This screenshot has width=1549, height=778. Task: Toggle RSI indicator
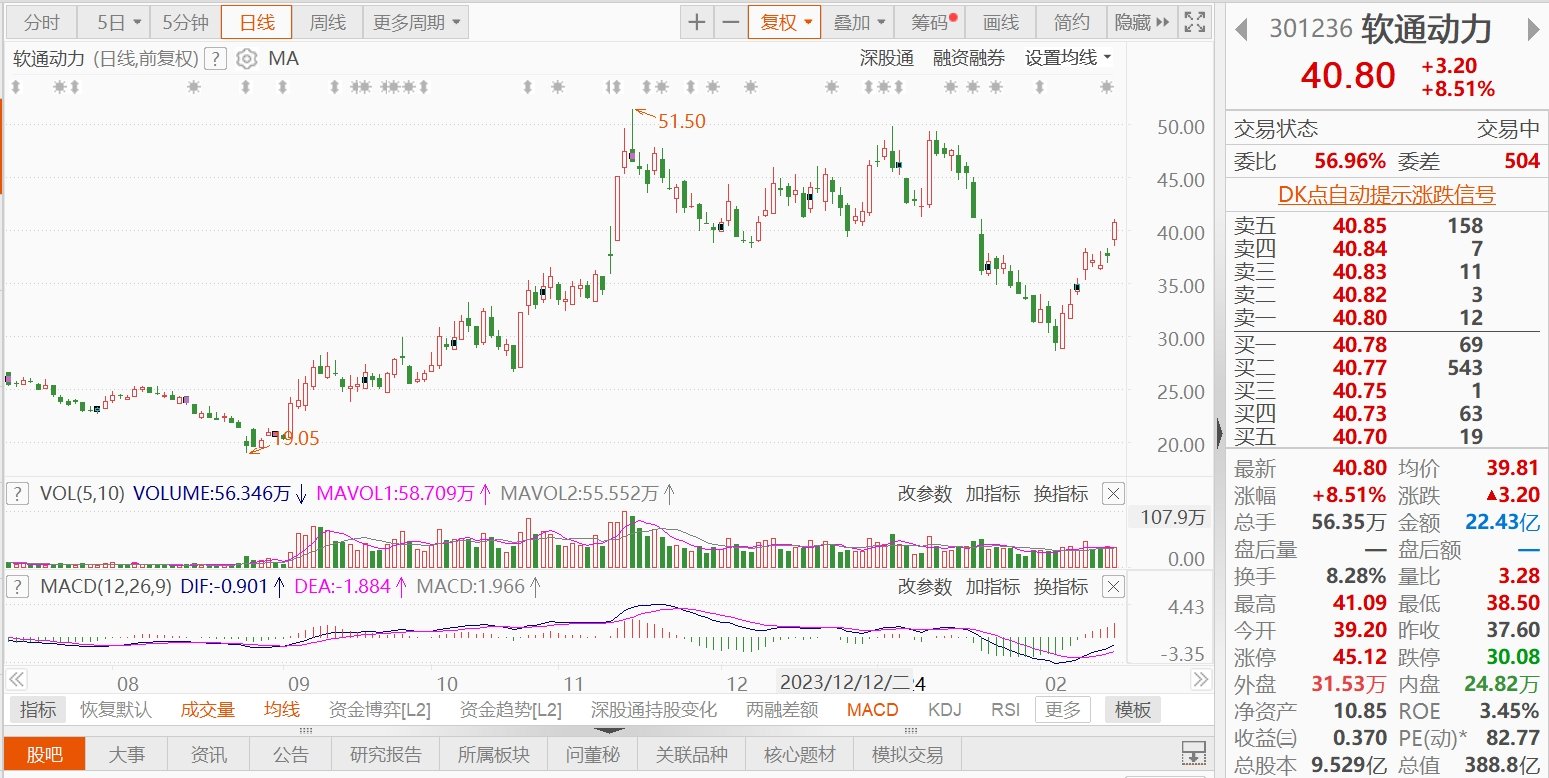[x=1005, y=710]
